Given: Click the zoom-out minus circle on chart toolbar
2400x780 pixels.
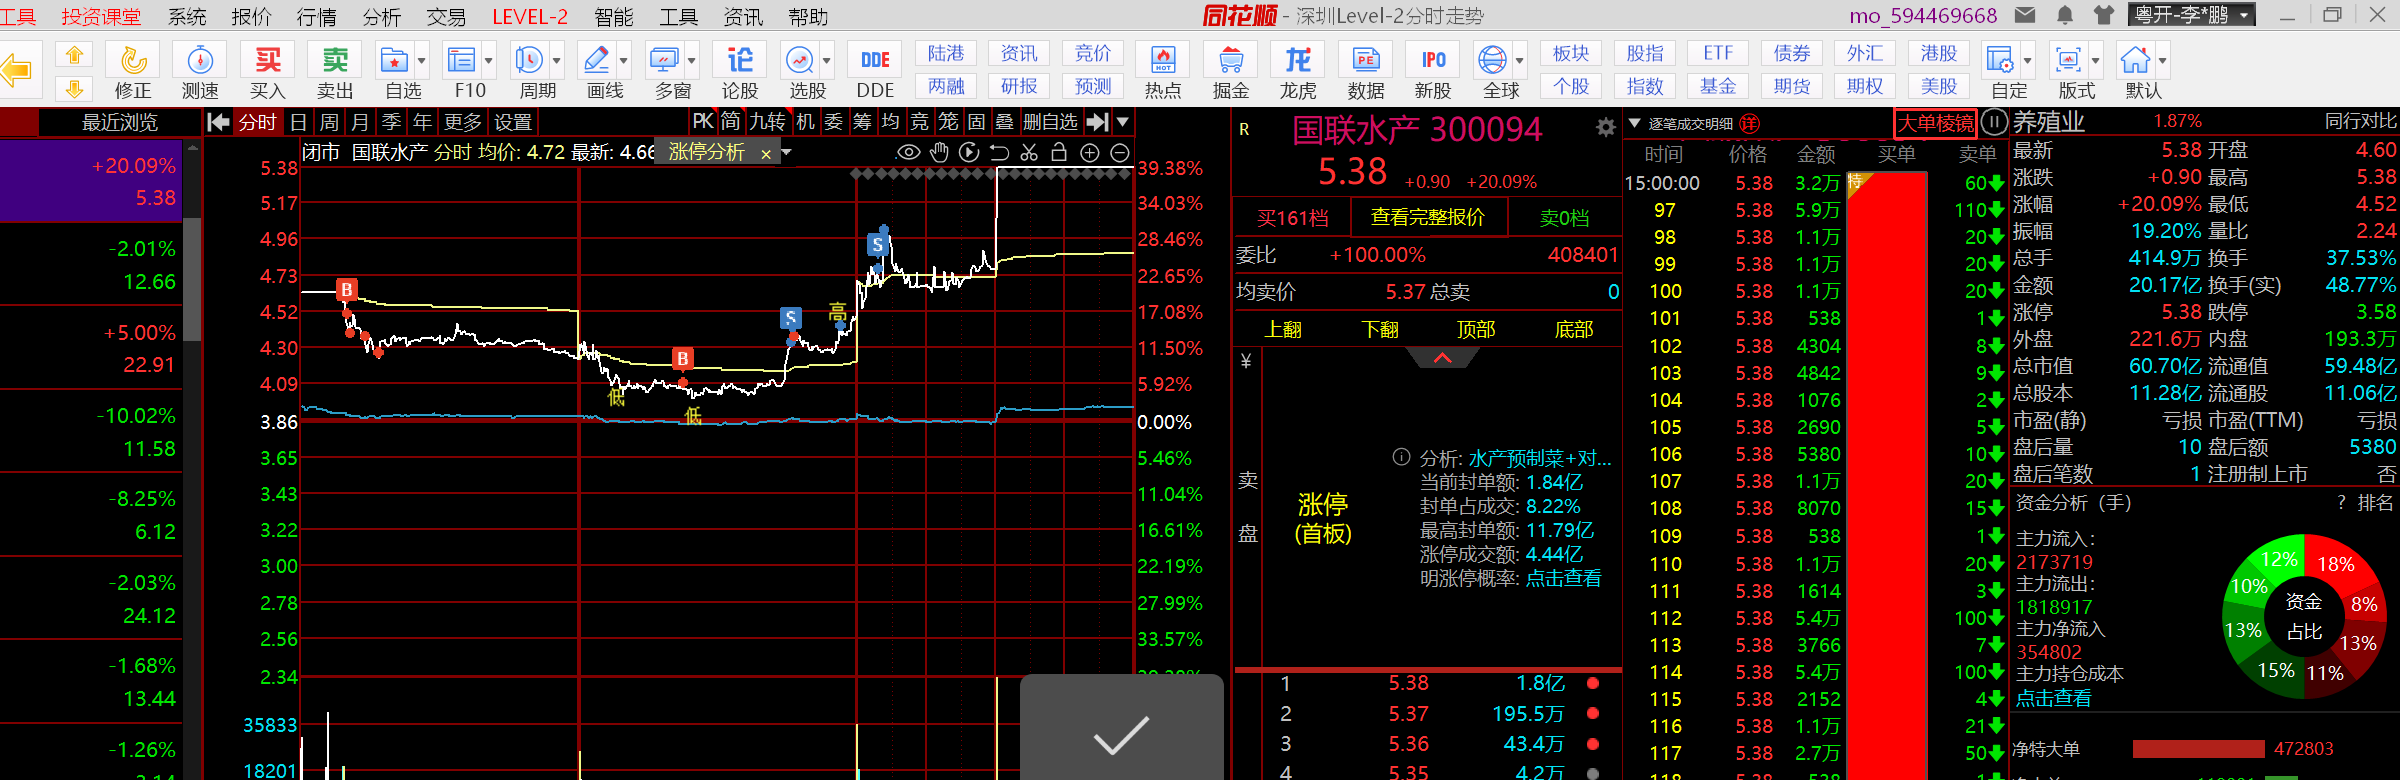Looking at the screenshot, I should tap(1120, 152).
